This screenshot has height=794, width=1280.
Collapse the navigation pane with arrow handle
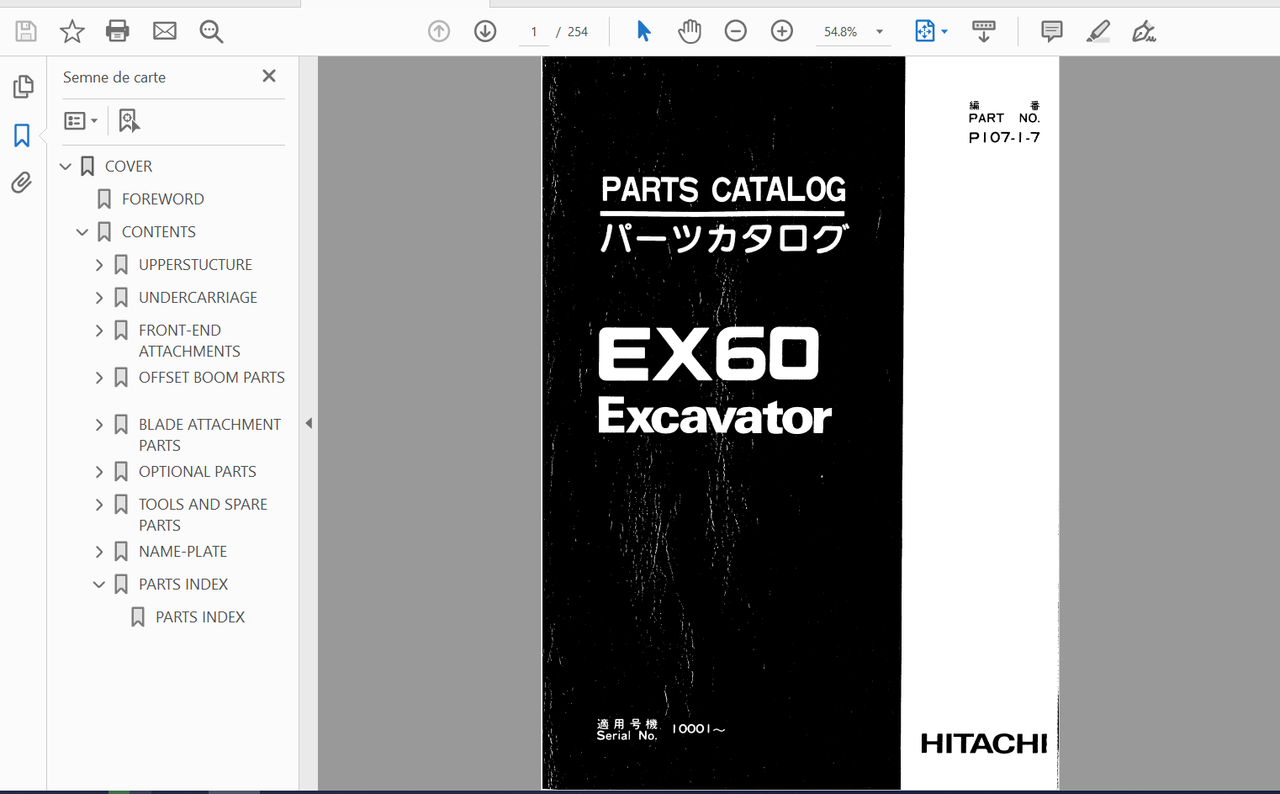coord(308,424)
